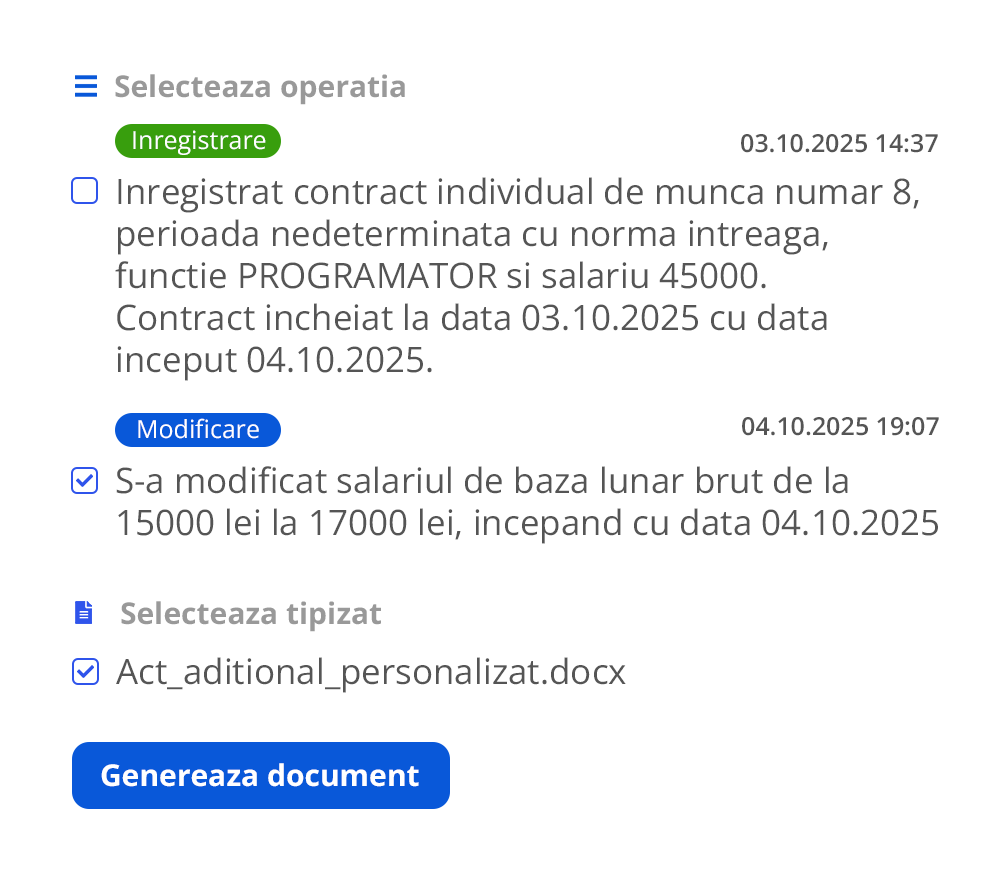
Task: Uncheck the Act_aditional_personalizat.docx checkbox
Action: coord(85,672)
